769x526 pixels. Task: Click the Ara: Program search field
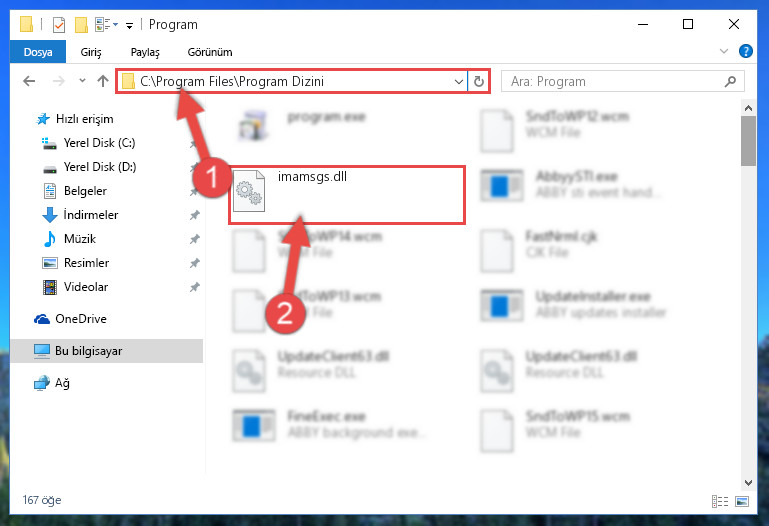pos(615,81)
